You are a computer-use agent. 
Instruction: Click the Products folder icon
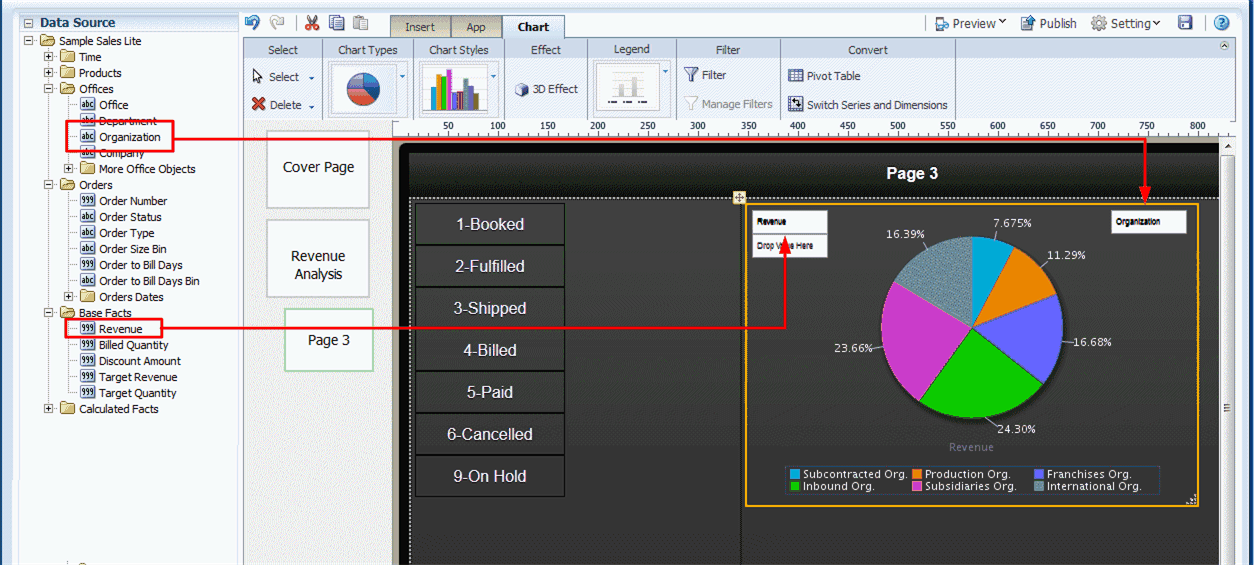67,73
